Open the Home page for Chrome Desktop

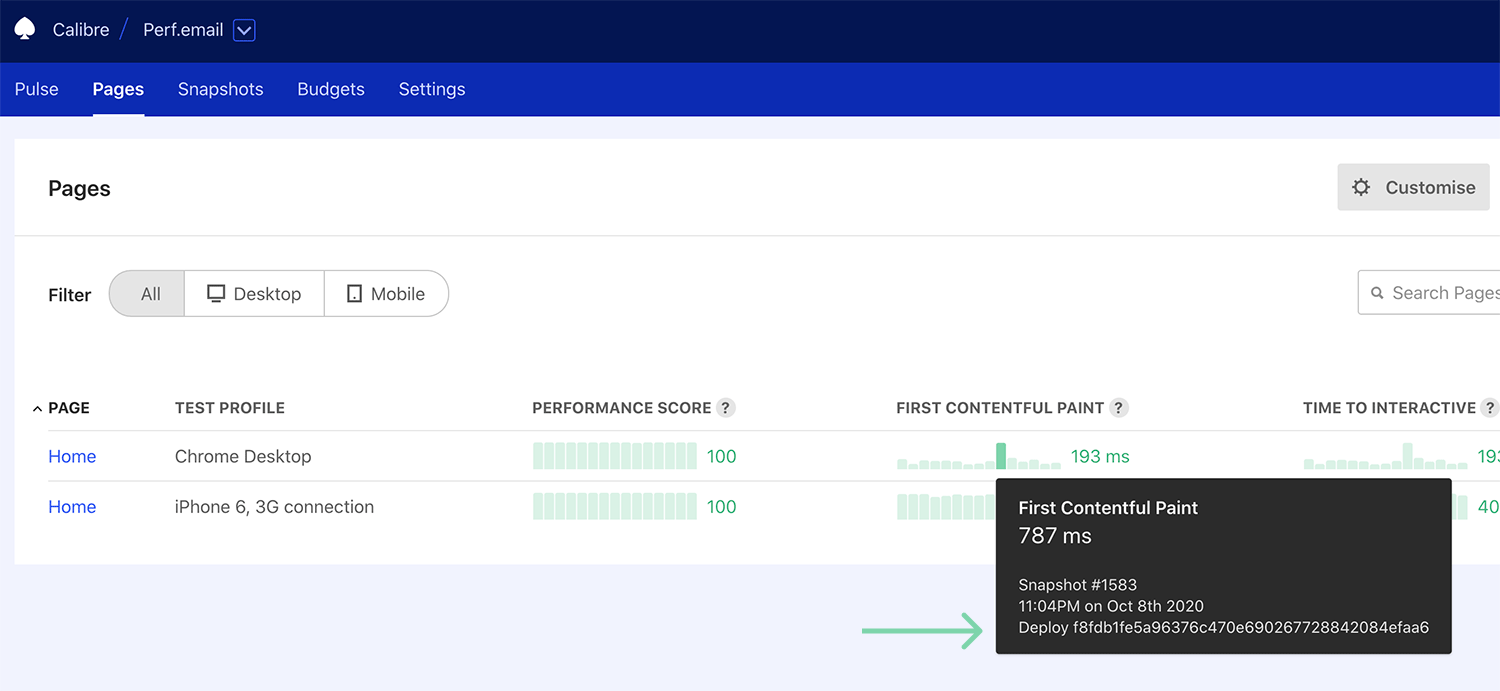point(72,456)
